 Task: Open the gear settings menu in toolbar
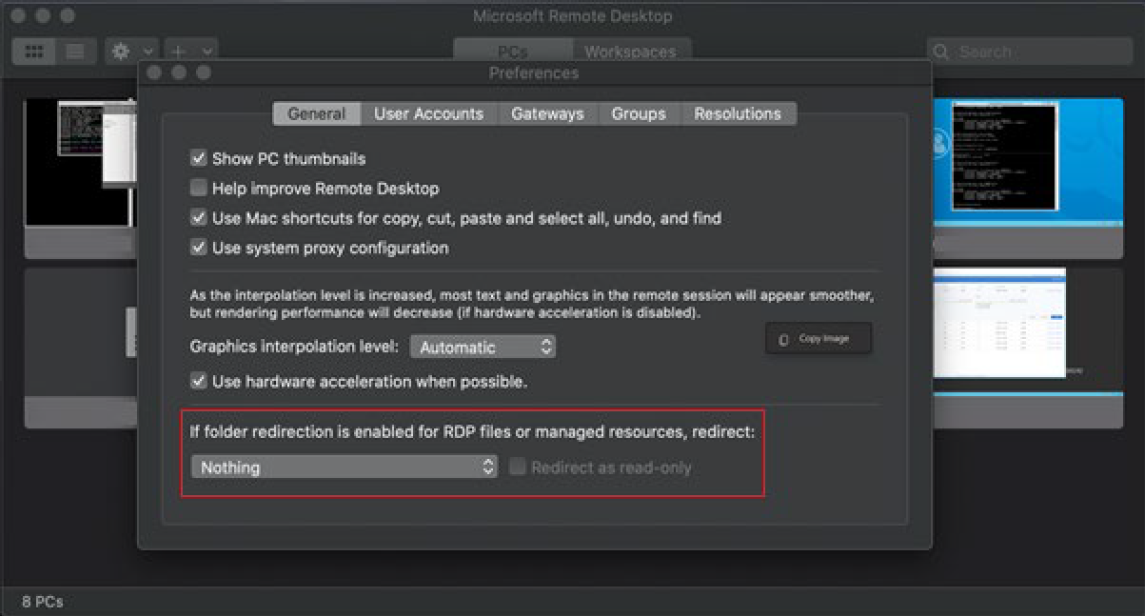coord(120,52)
